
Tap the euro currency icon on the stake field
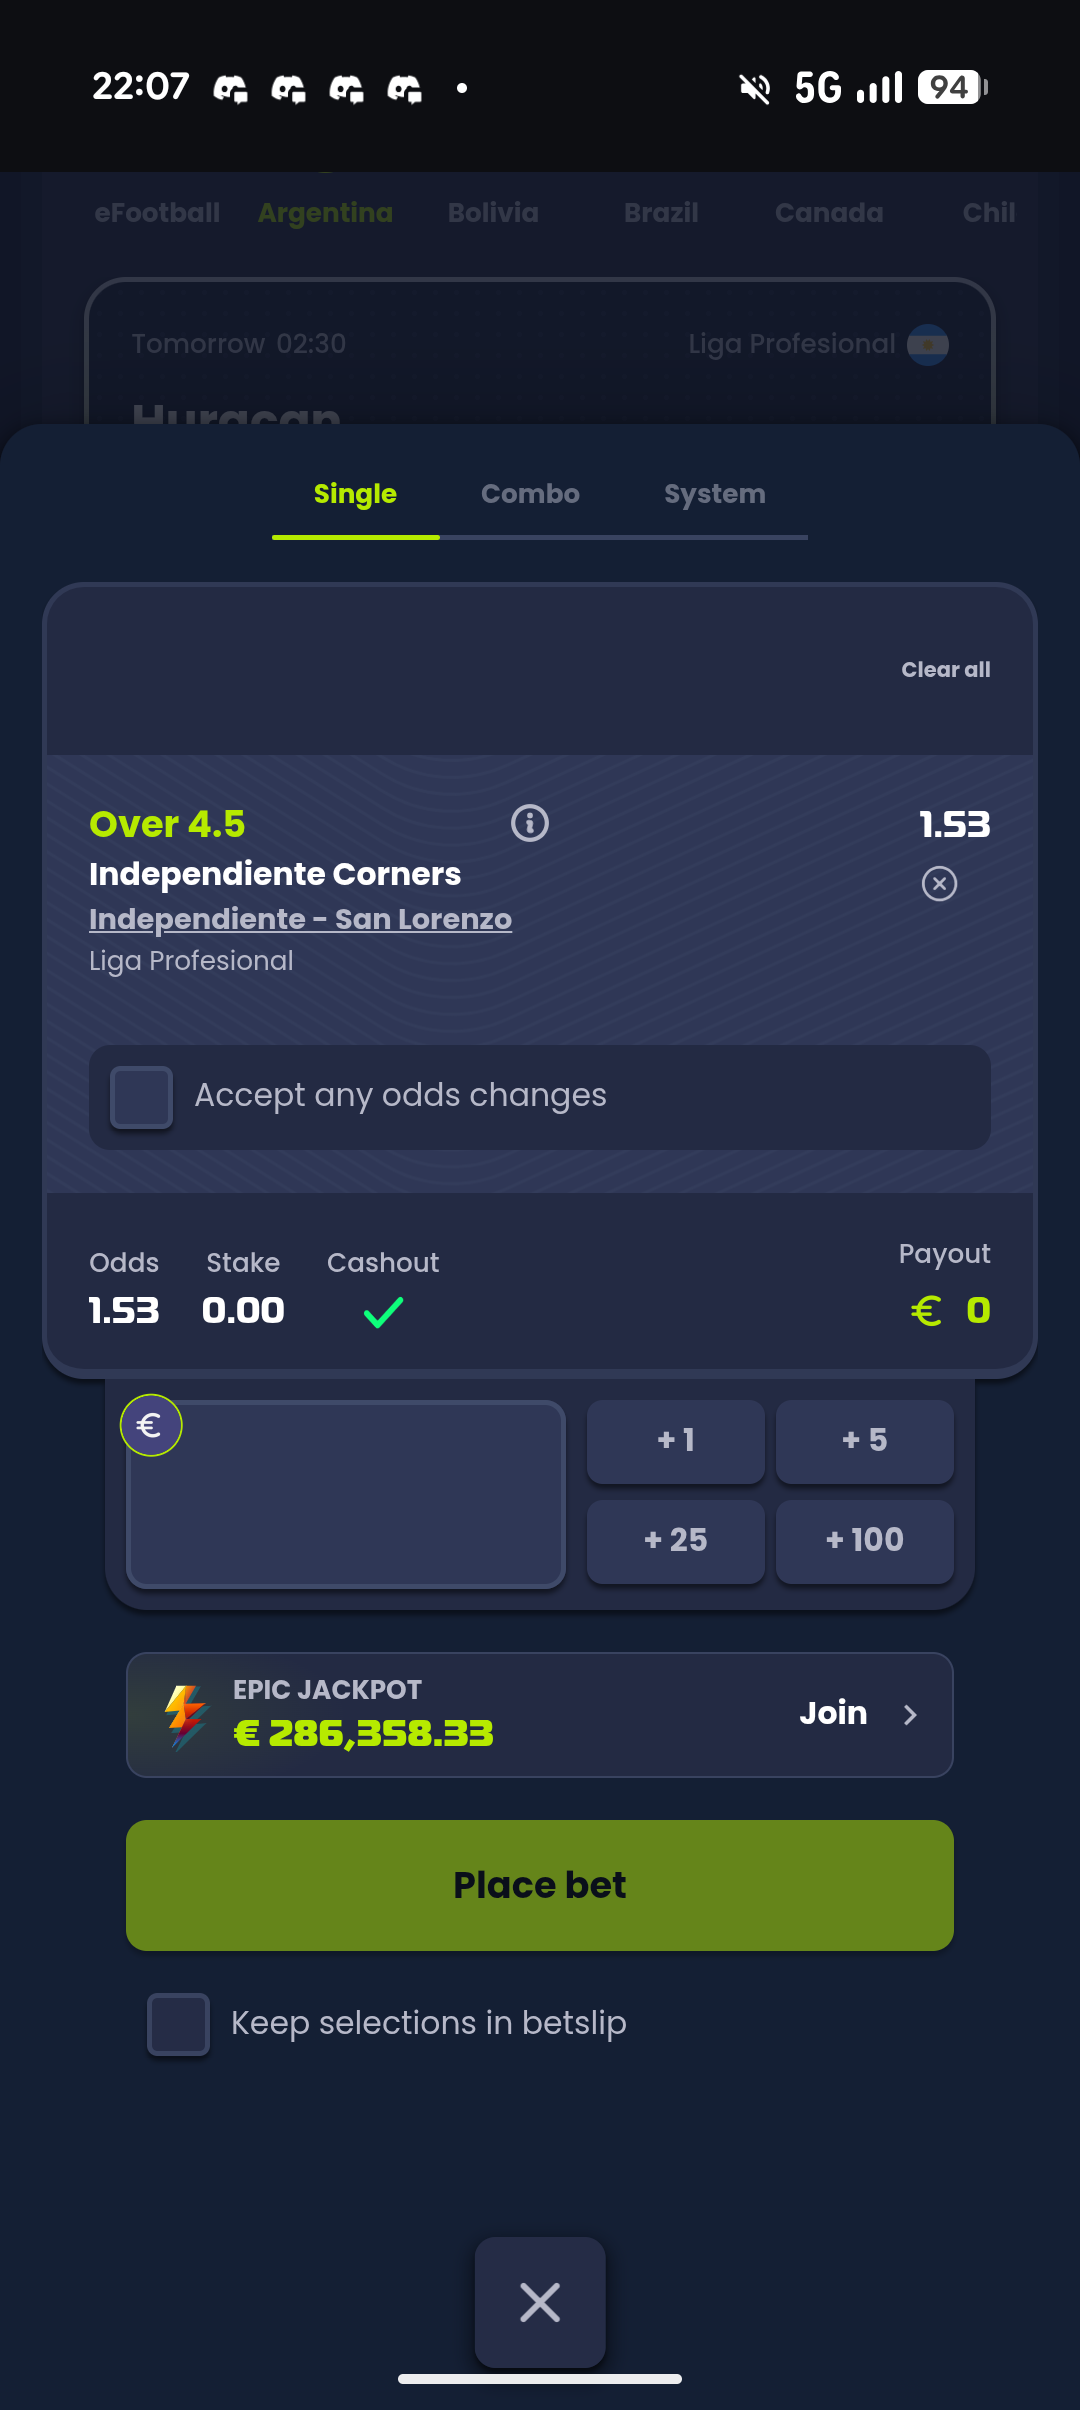pyautogui.click(x=151, y=1425)
